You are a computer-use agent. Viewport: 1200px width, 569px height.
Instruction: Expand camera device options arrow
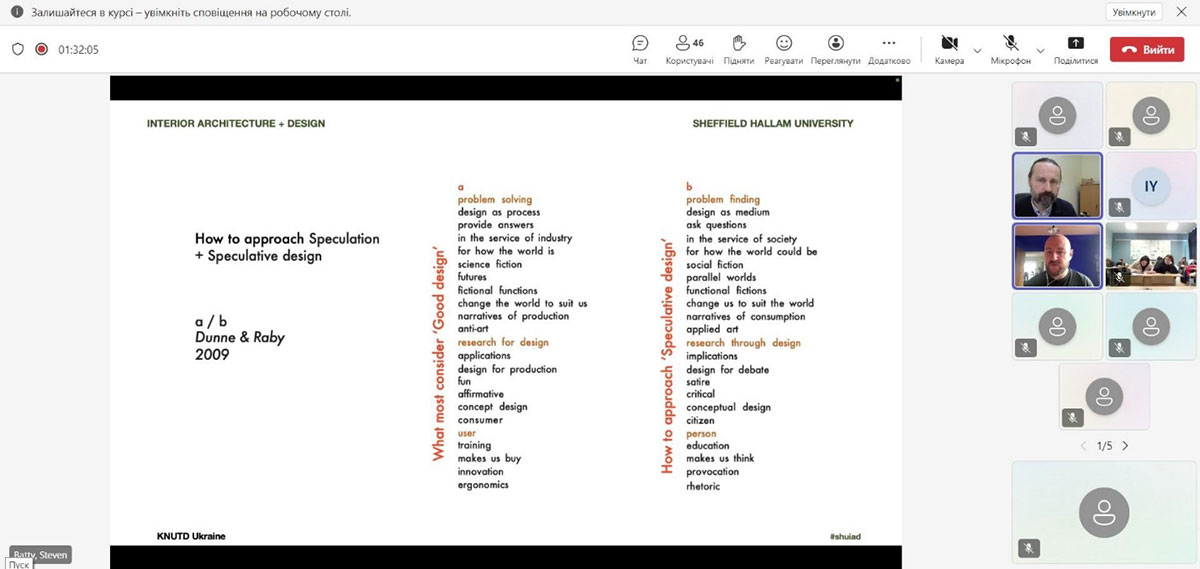point(977,49)
